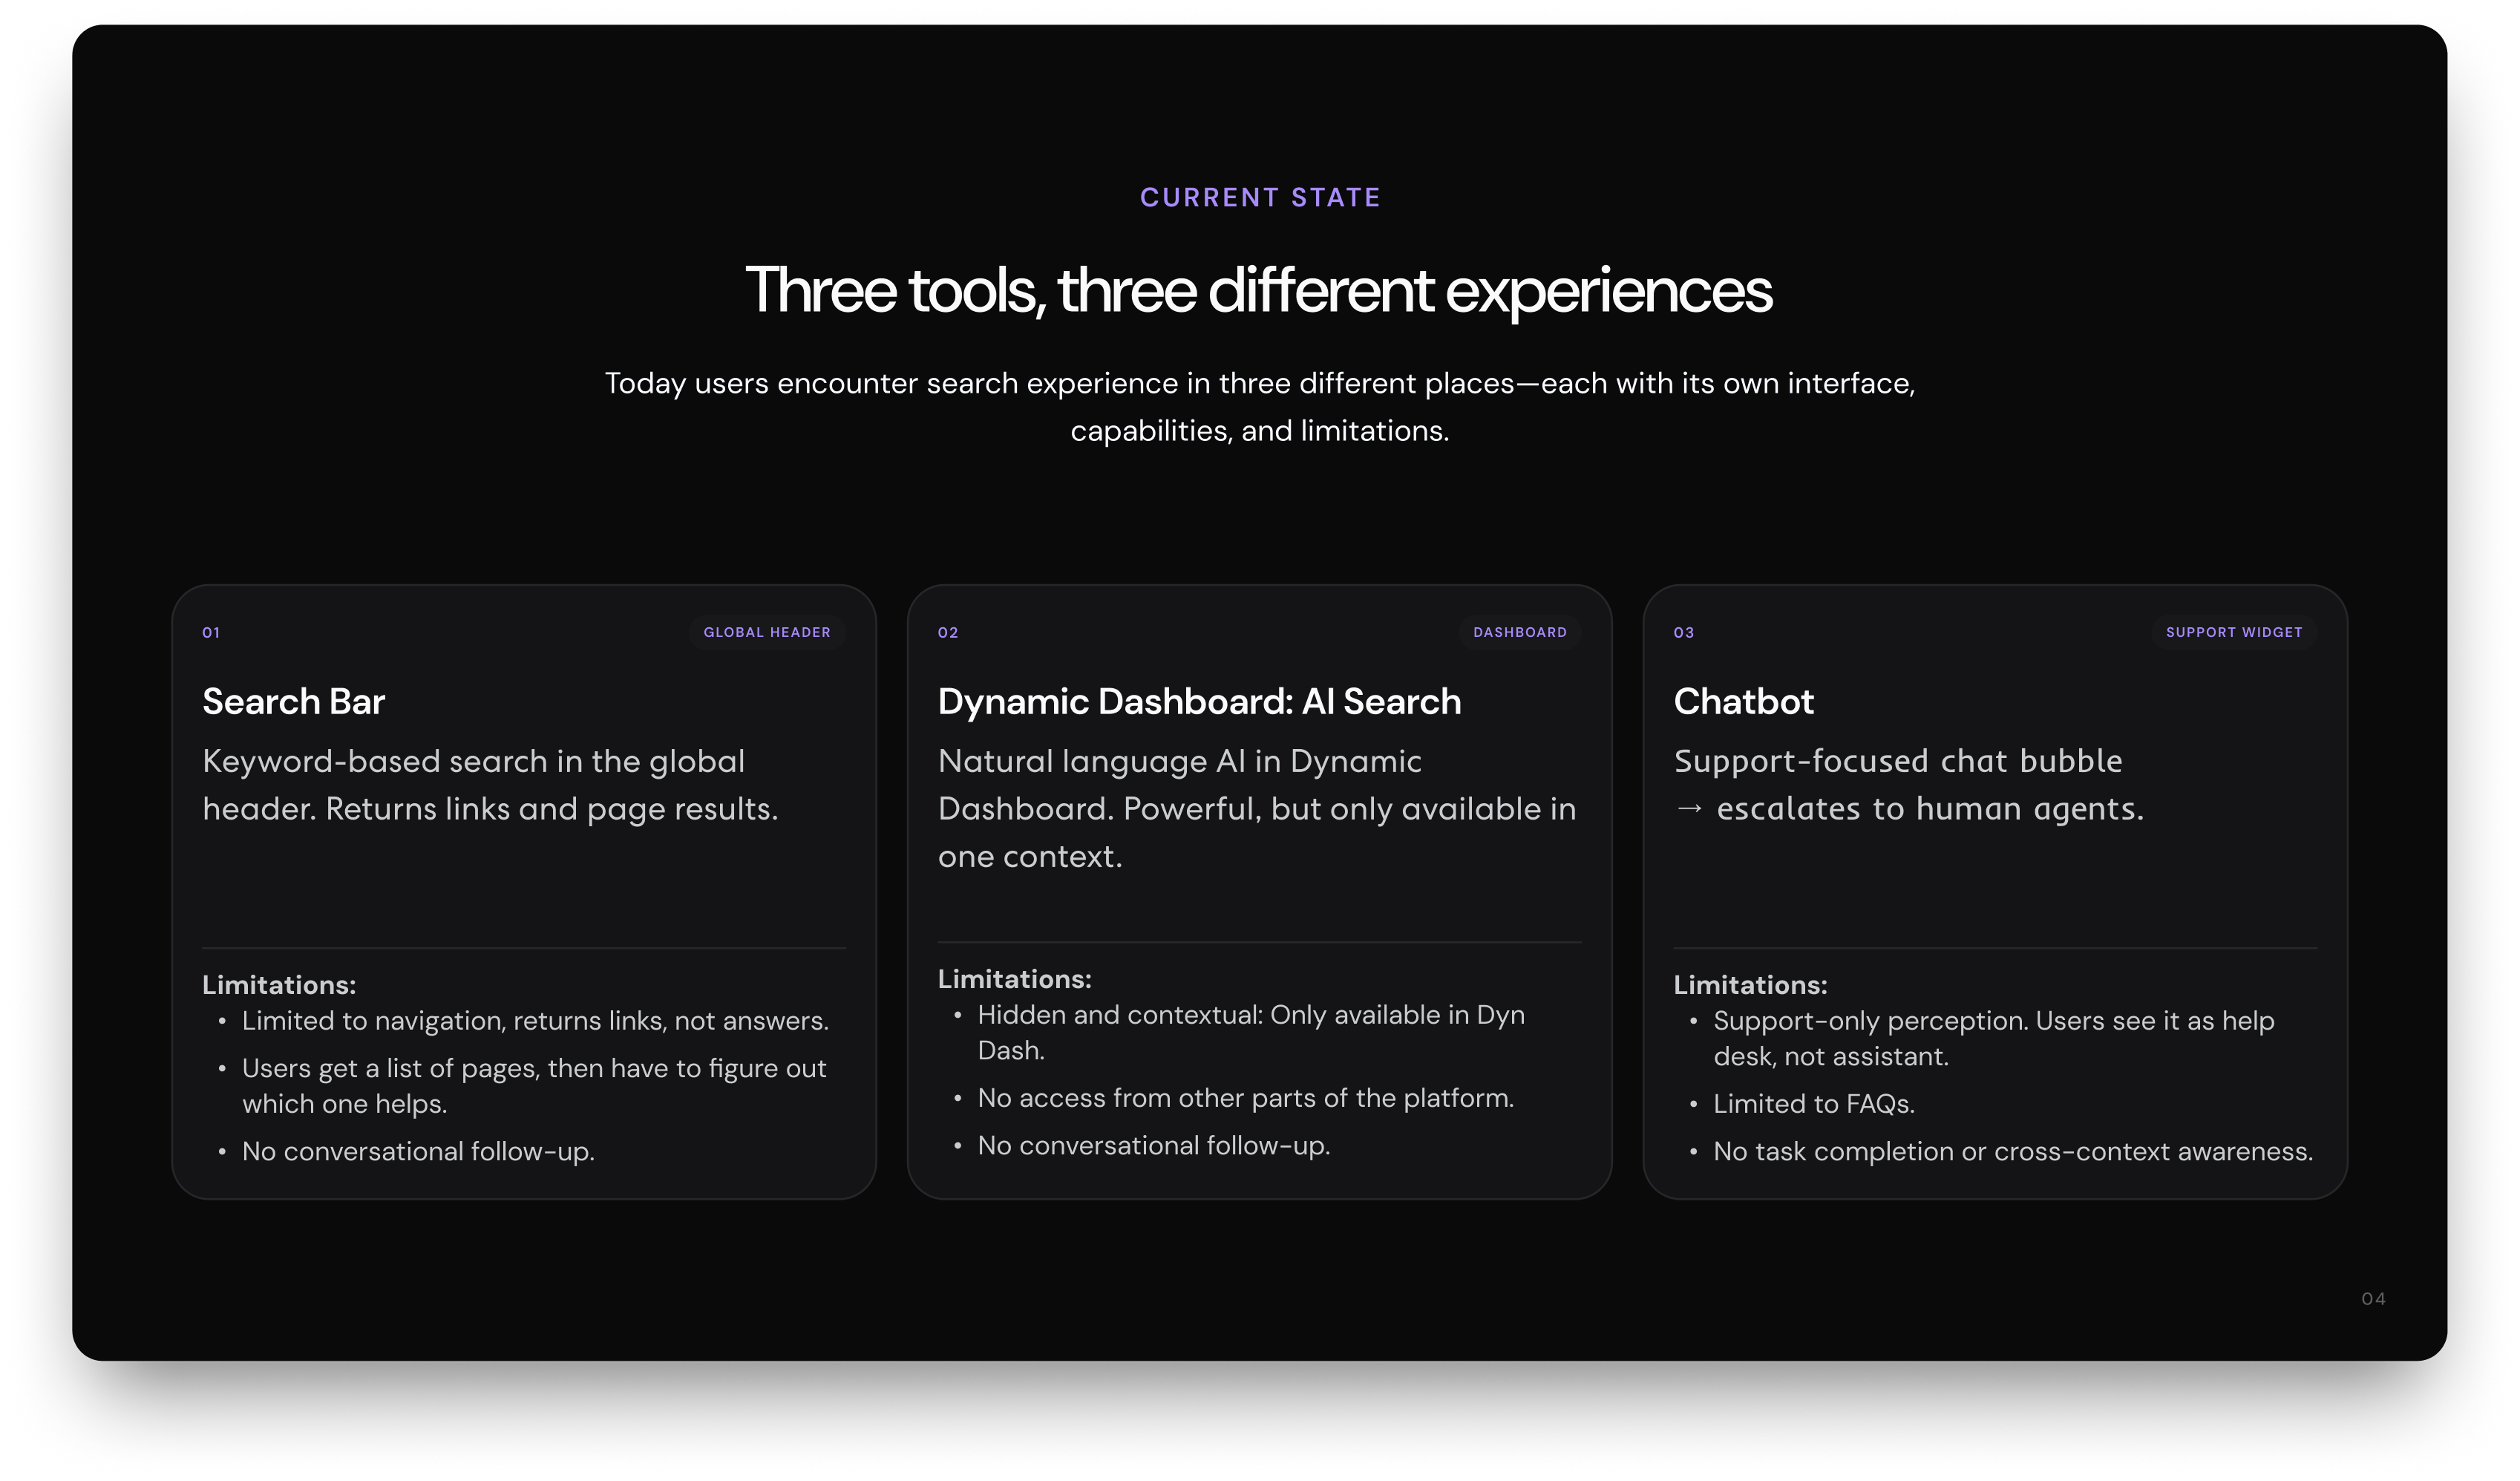
Task: Select the subtitle text below the slide title
Action: click(x=1260, y=406)
